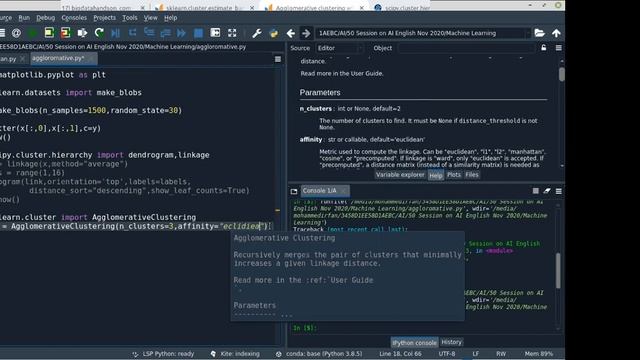The image size is (640, 360).
Task: Start debugging the file
Action: 116,33
